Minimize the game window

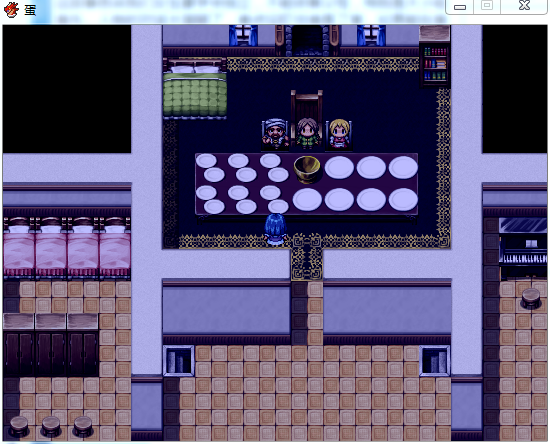(x=460, y=7)
